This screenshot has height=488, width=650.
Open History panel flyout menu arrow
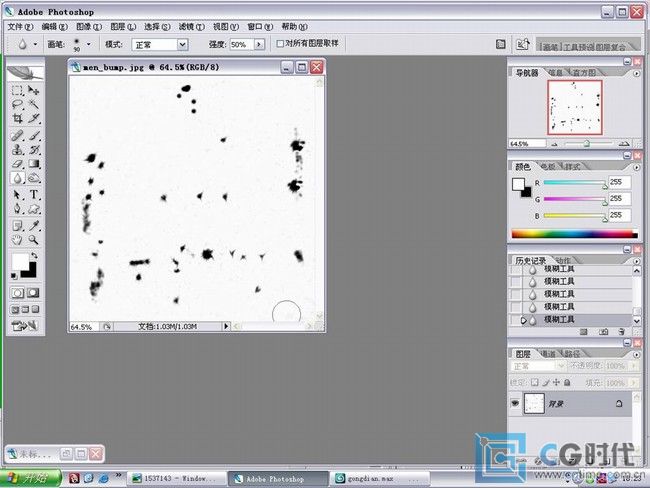click(x=636, y=261)
